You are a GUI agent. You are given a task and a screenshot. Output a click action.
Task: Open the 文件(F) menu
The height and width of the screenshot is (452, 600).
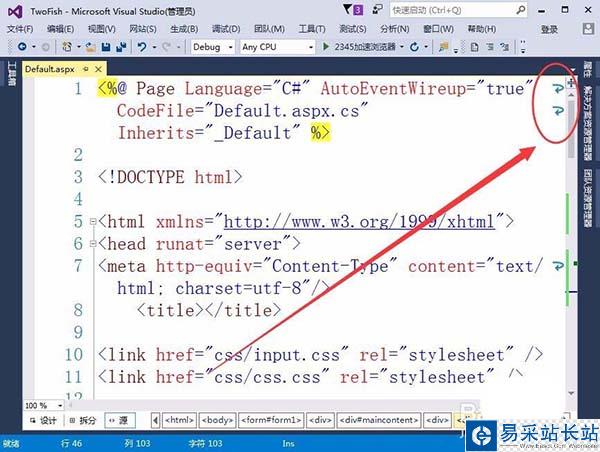20,29
